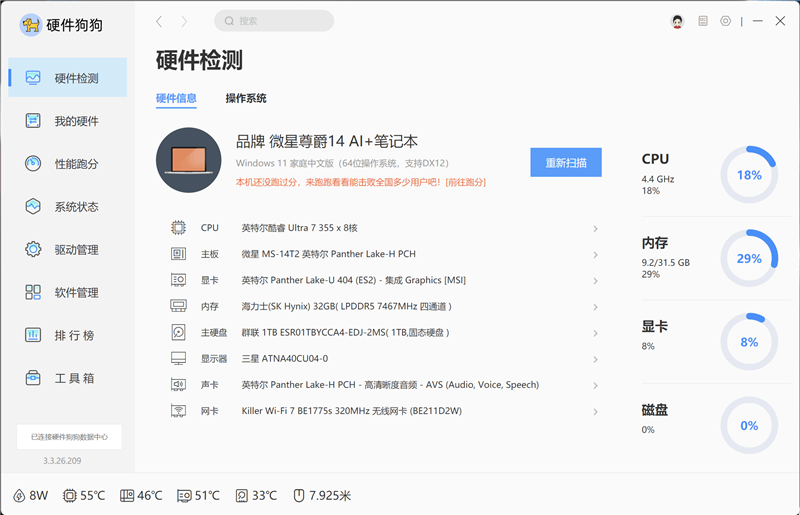Expand the 网卡 Killer Wi-Fi 7 chevron
This screenshot has width=800, height=515.
pos(595,411)
